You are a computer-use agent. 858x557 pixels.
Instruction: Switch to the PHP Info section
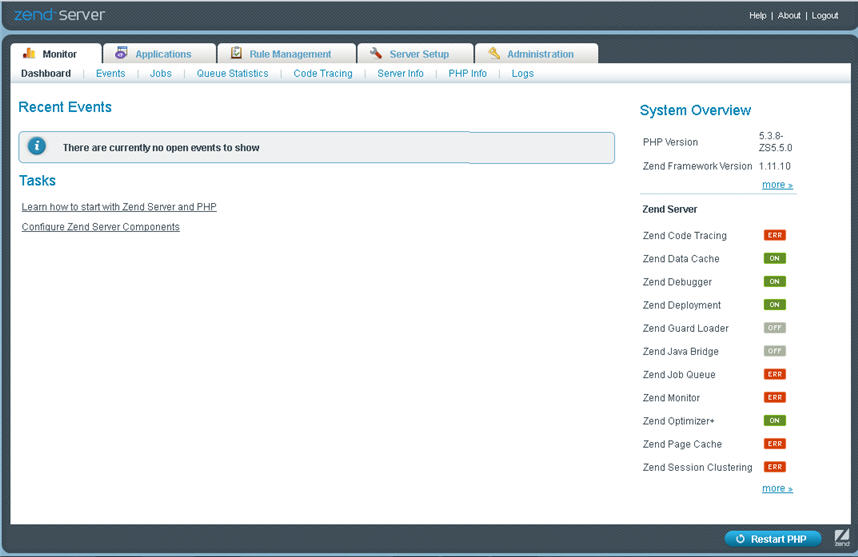[x=467, y=73]
